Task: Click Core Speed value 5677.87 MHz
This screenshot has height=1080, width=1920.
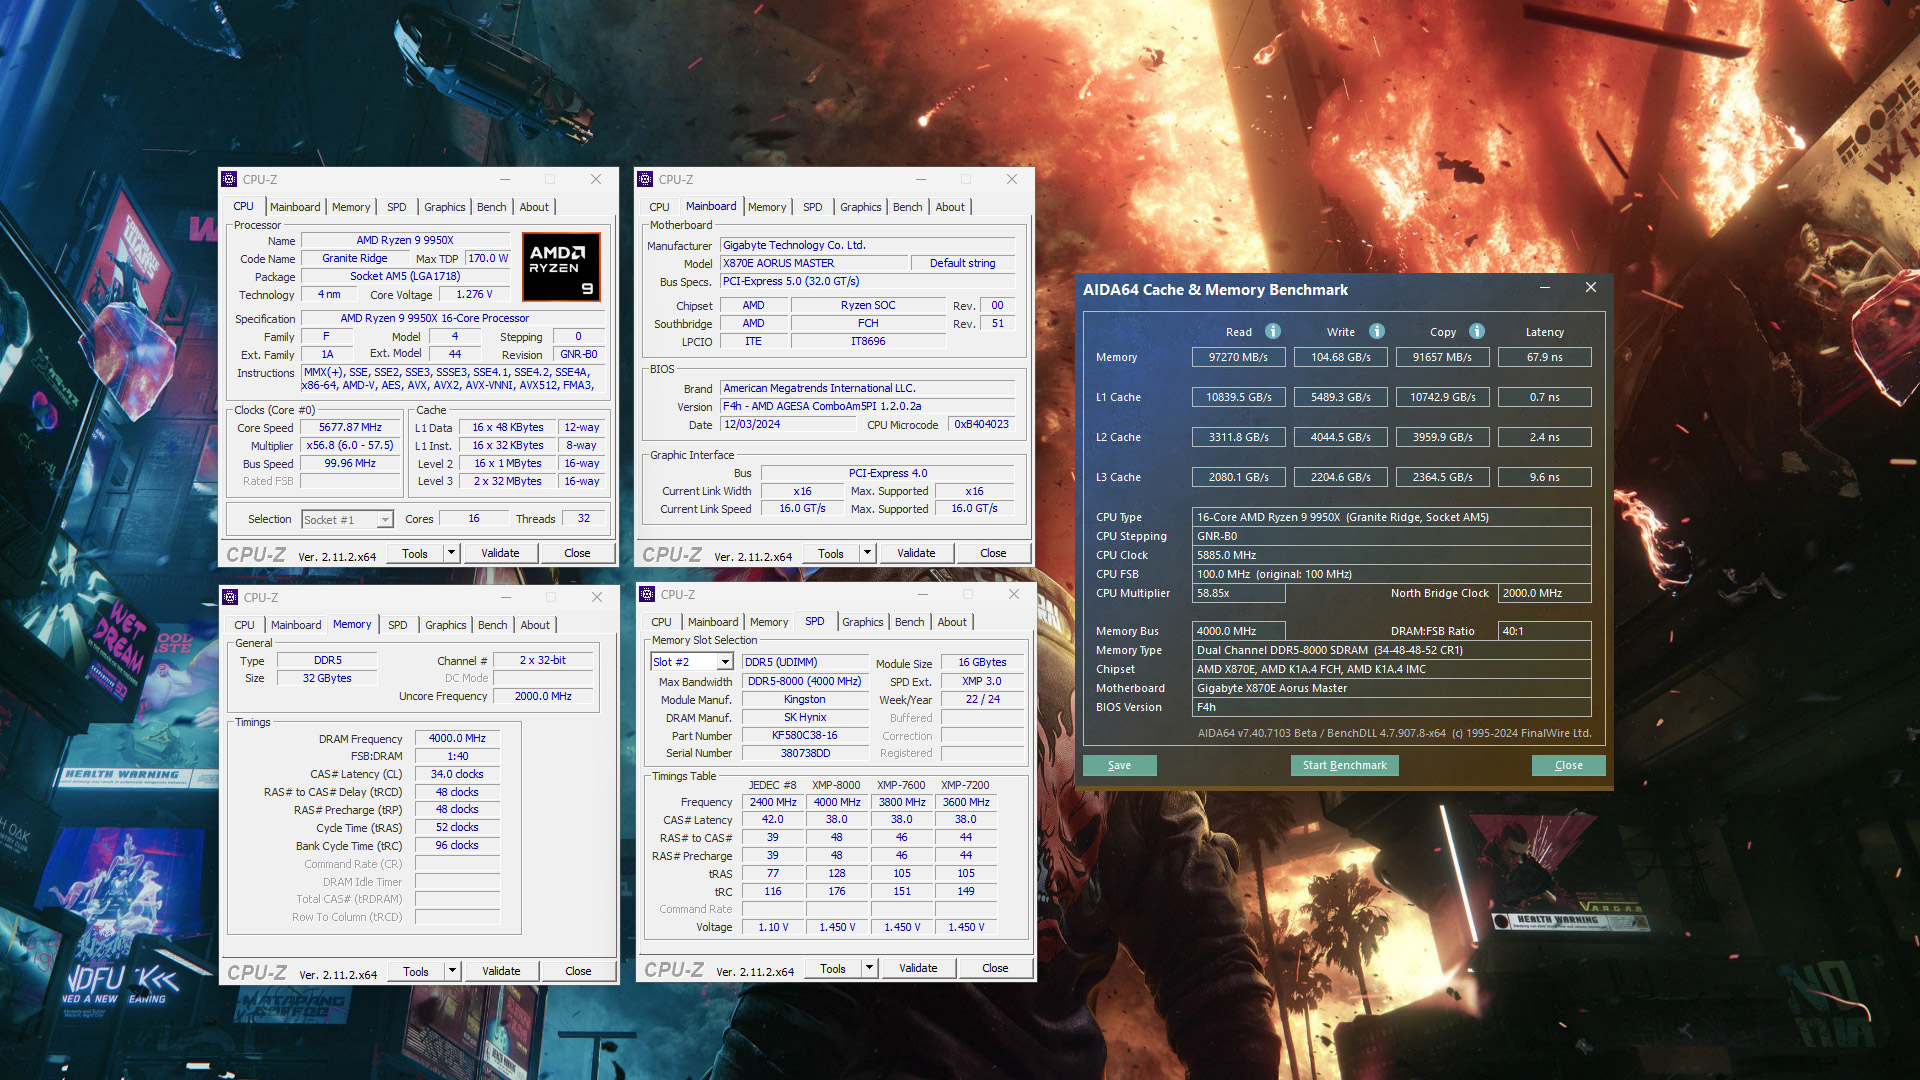Action: click(x=351, y=427)
